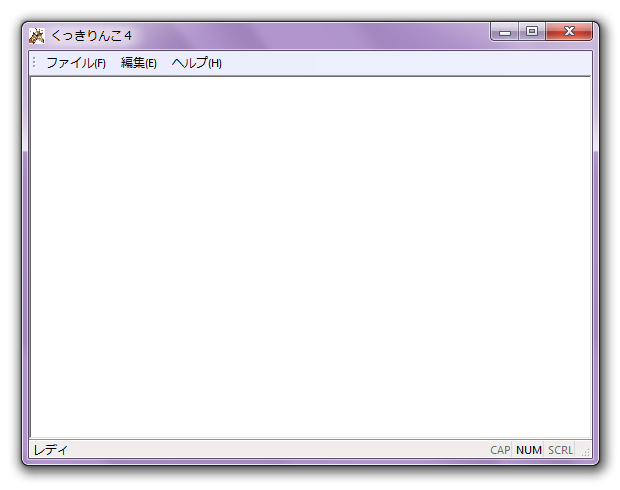The width and height of the screenshot is (620, 490).
Task: Click the menu bar grip handle
Action: coord(34,62)
